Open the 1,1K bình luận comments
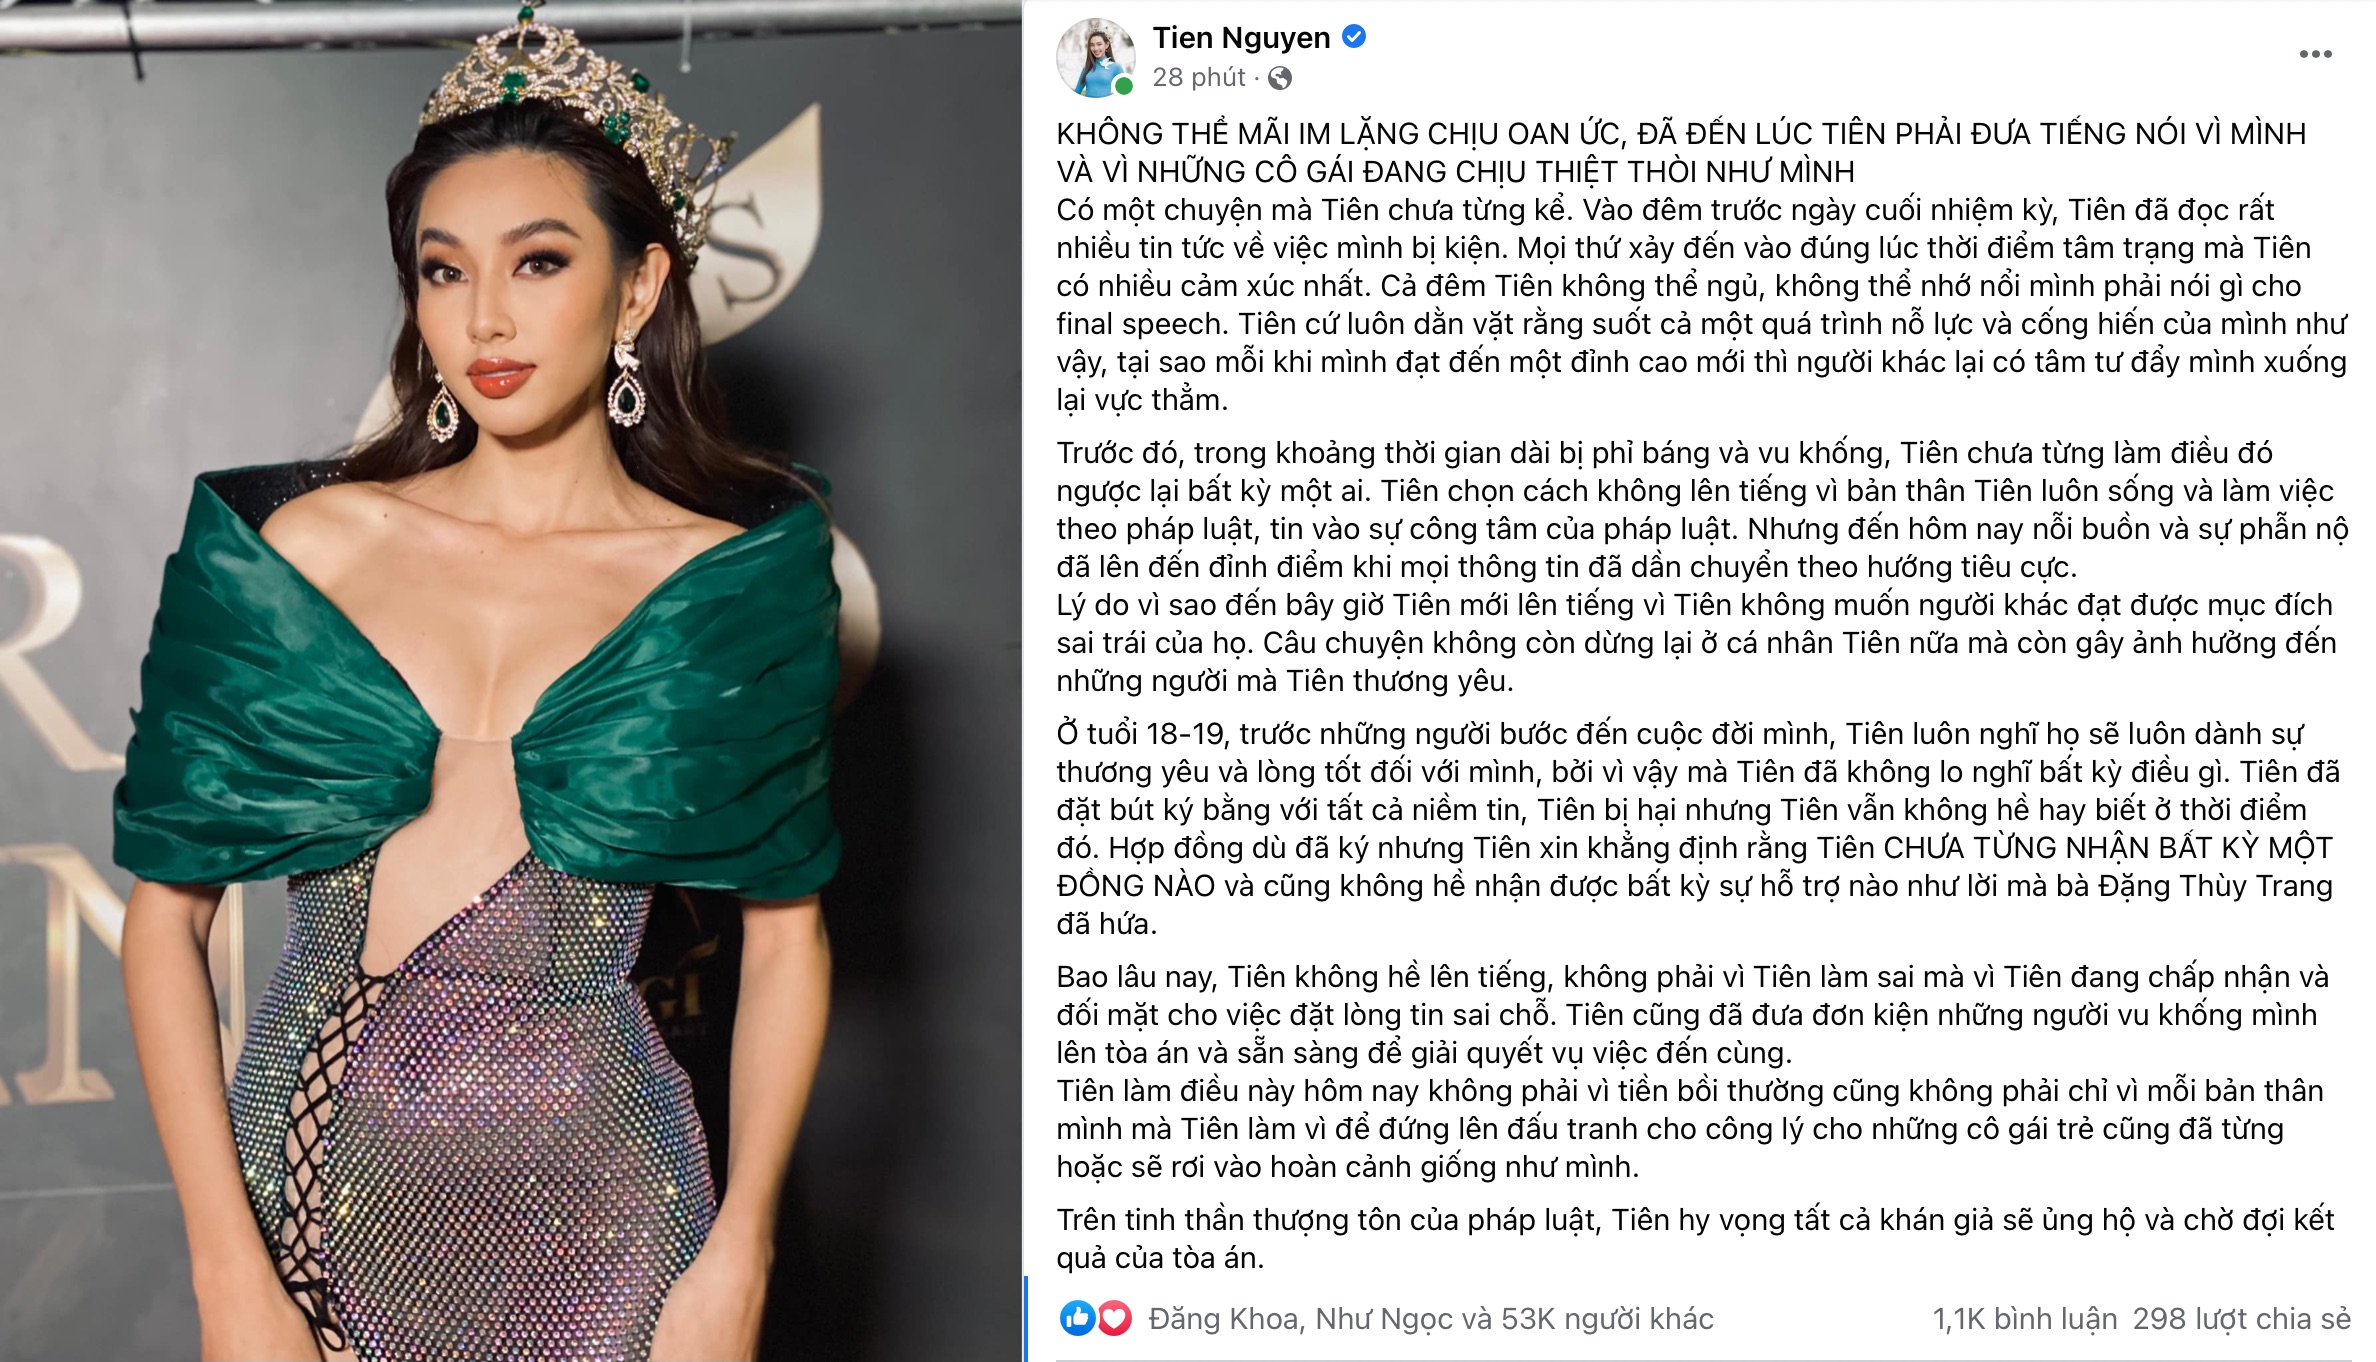2376x1362 pixels. pos(2025,1319)
